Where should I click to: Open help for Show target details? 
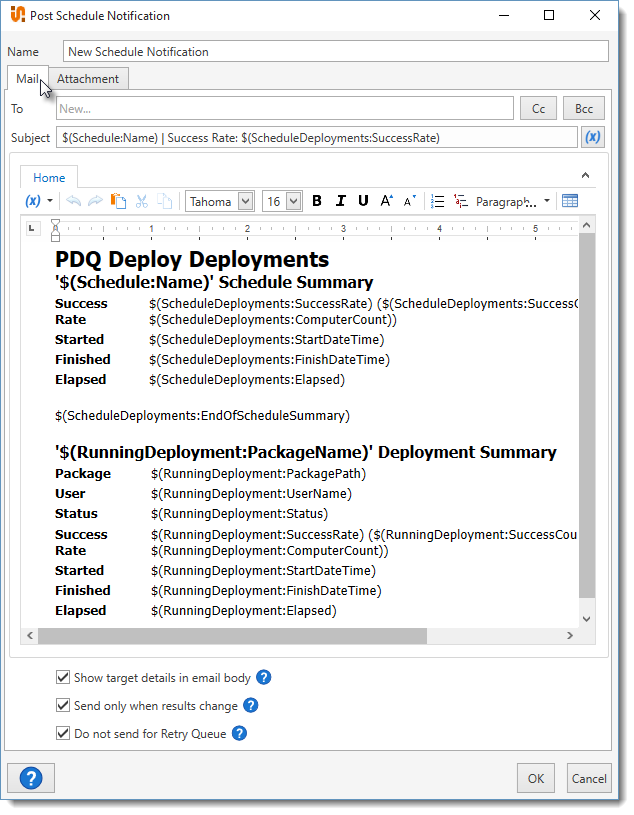point(264,678)
